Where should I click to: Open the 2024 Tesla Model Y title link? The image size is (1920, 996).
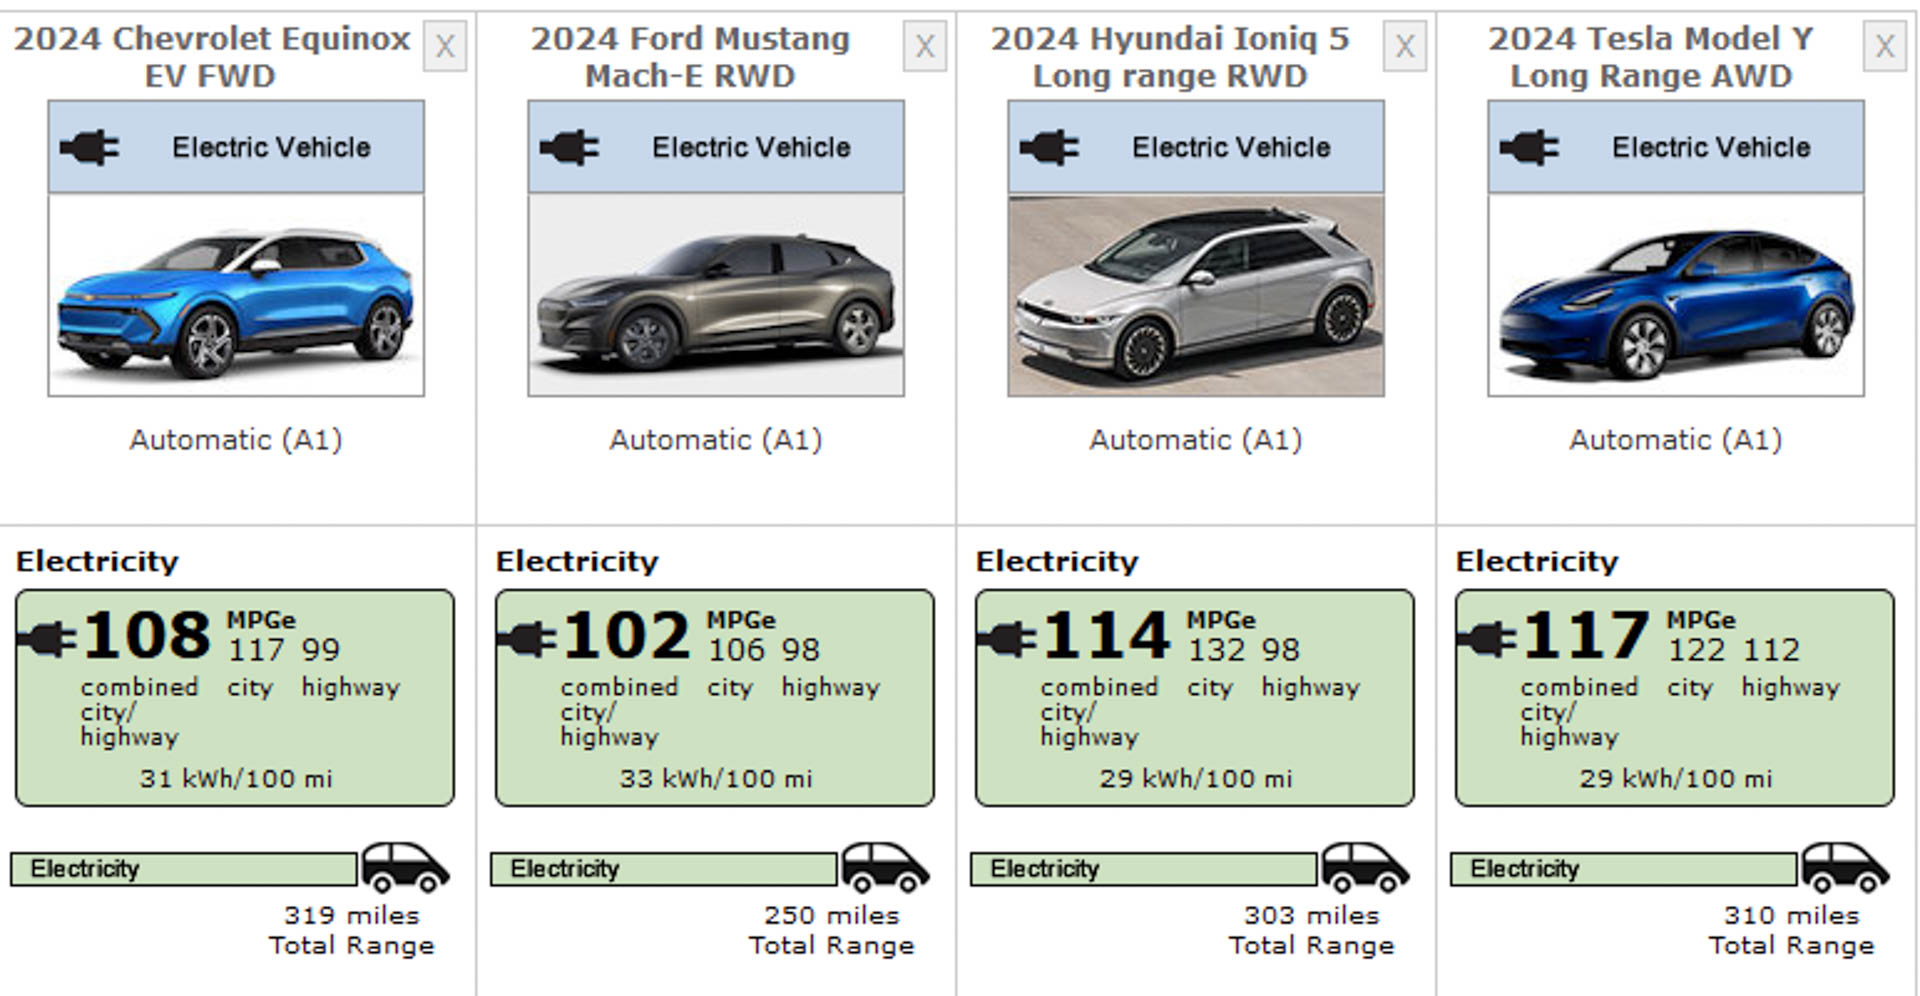pos(1650,57)
